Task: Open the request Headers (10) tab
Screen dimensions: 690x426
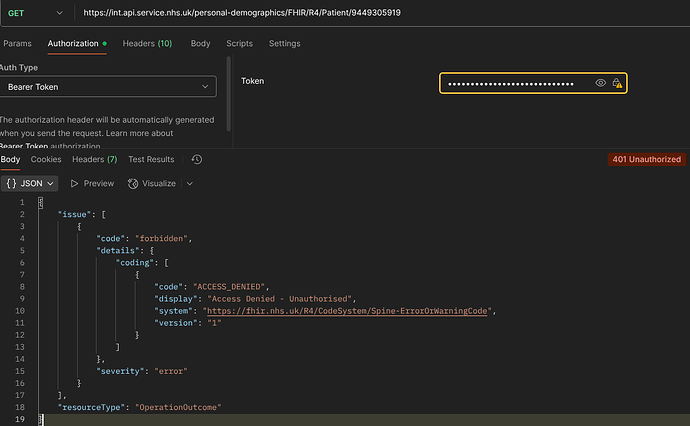Action: pyautogui.click(x=147, y=44)
